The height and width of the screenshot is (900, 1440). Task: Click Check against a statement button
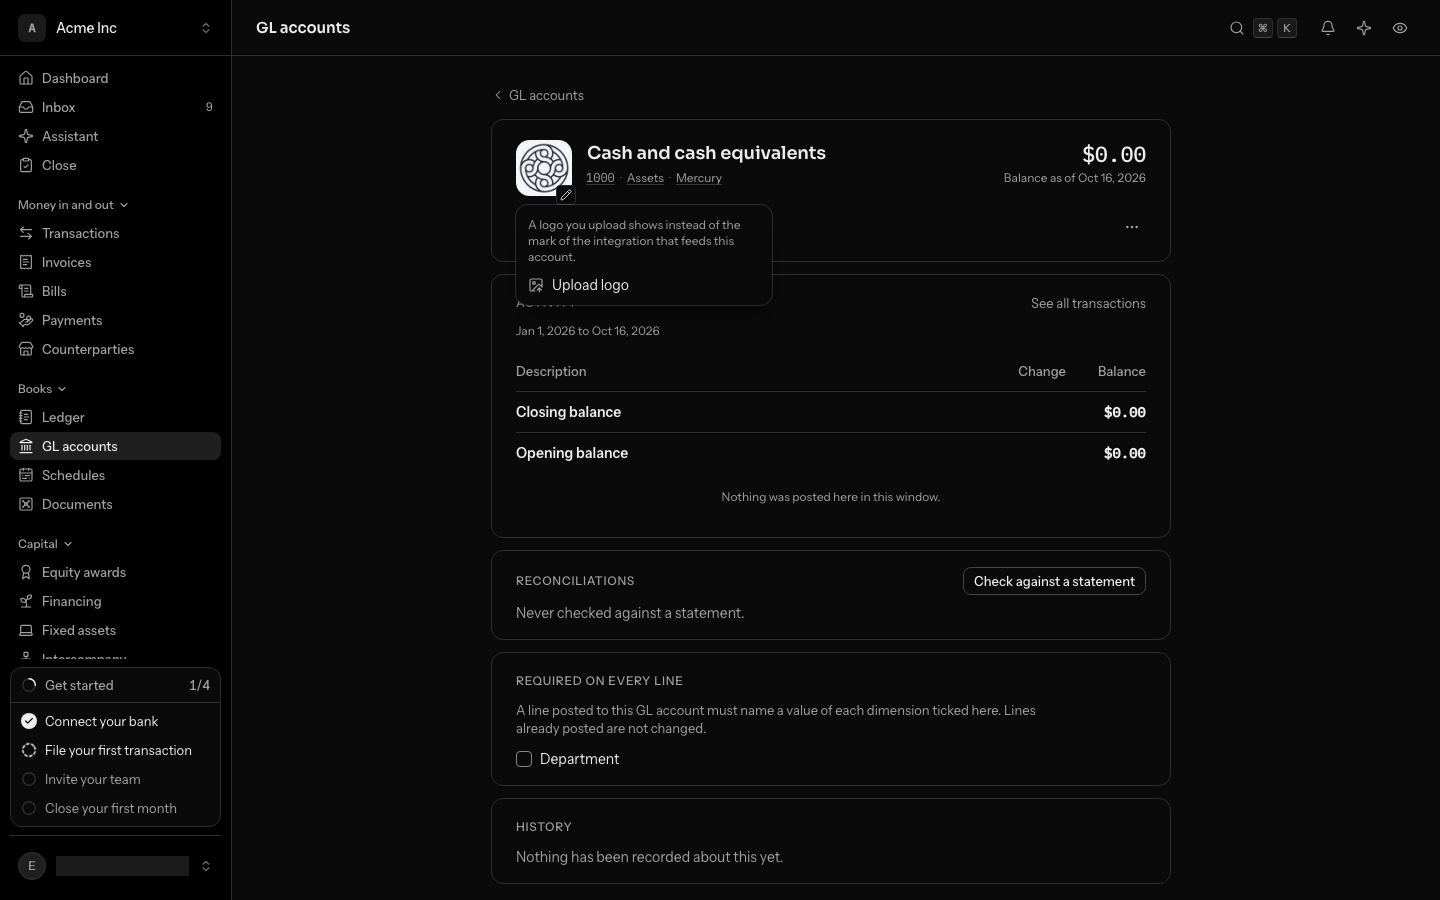(1054, 581)
